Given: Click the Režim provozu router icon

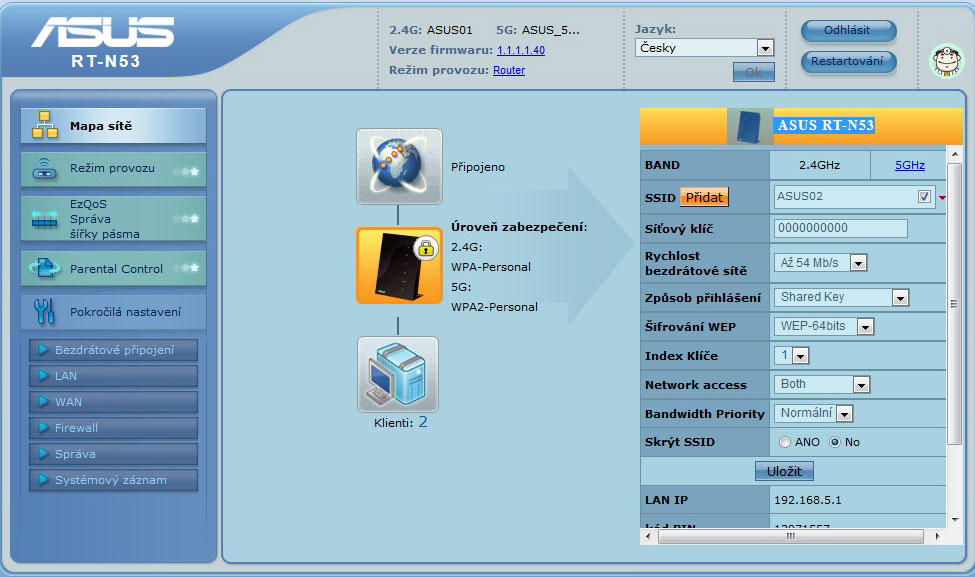Looking at the screenshot, I should tap(44, 168).
